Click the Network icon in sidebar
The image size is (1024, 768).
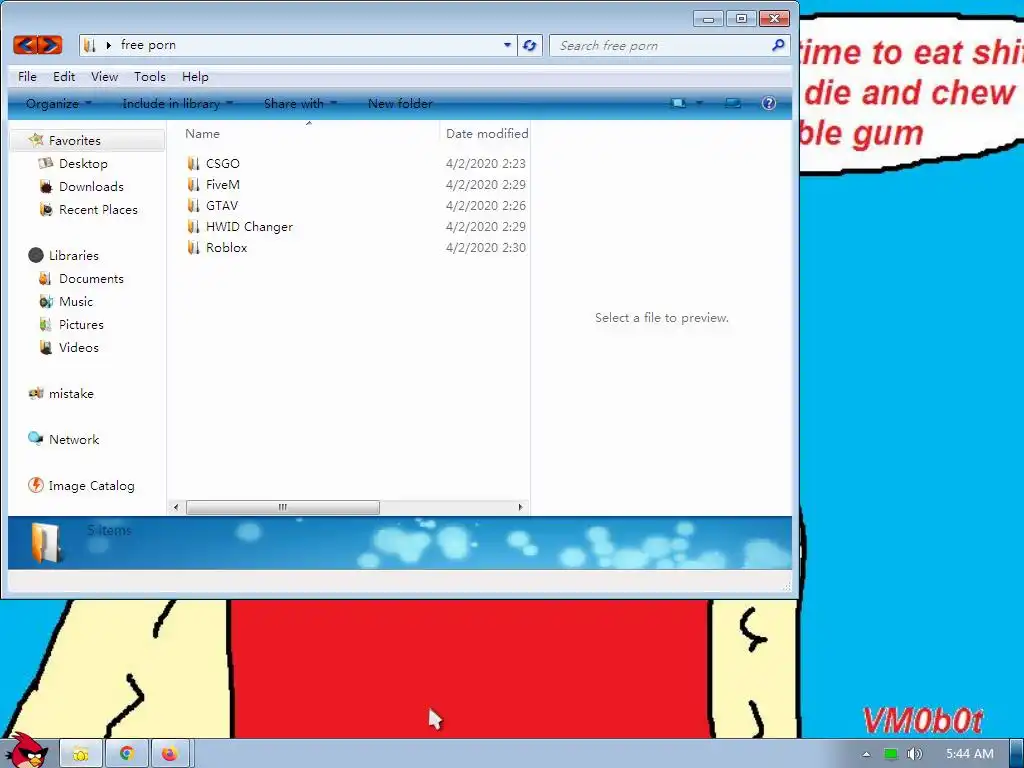(35, 438)
